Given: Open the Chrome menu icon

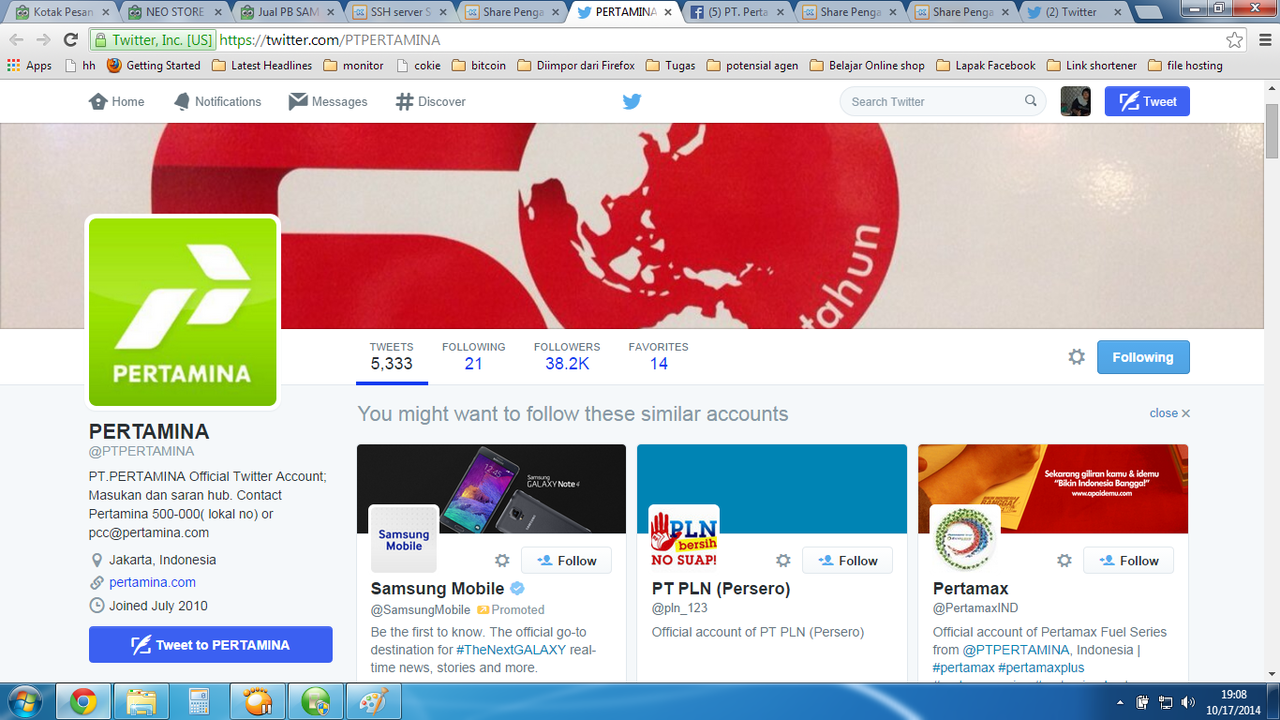Looking at the screenshot, I should [x=1263, y=40].
